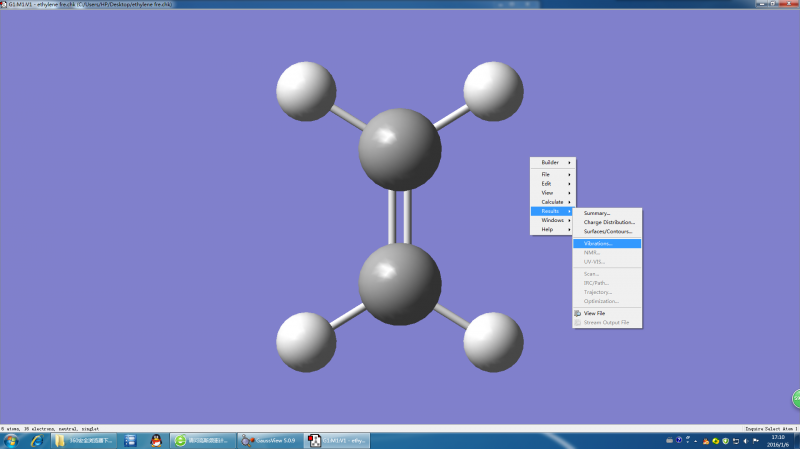Image resolution: width=800 pixels, height=449 pixels.
Task: Expand the Builder submenu
Action: click(552, 162)
